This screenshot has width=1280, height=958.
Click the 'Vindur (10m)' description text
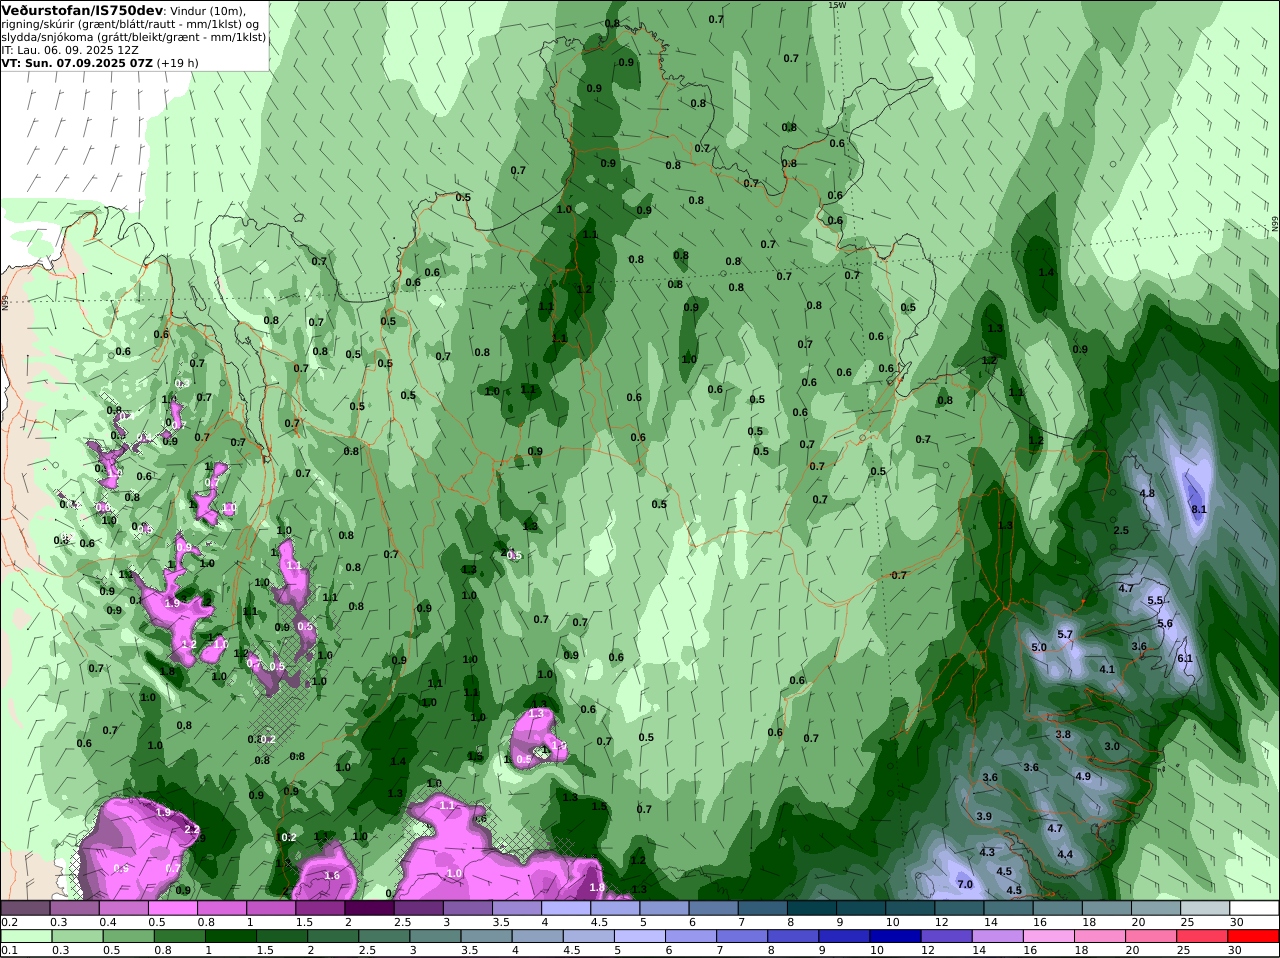[x=208, y=11]
